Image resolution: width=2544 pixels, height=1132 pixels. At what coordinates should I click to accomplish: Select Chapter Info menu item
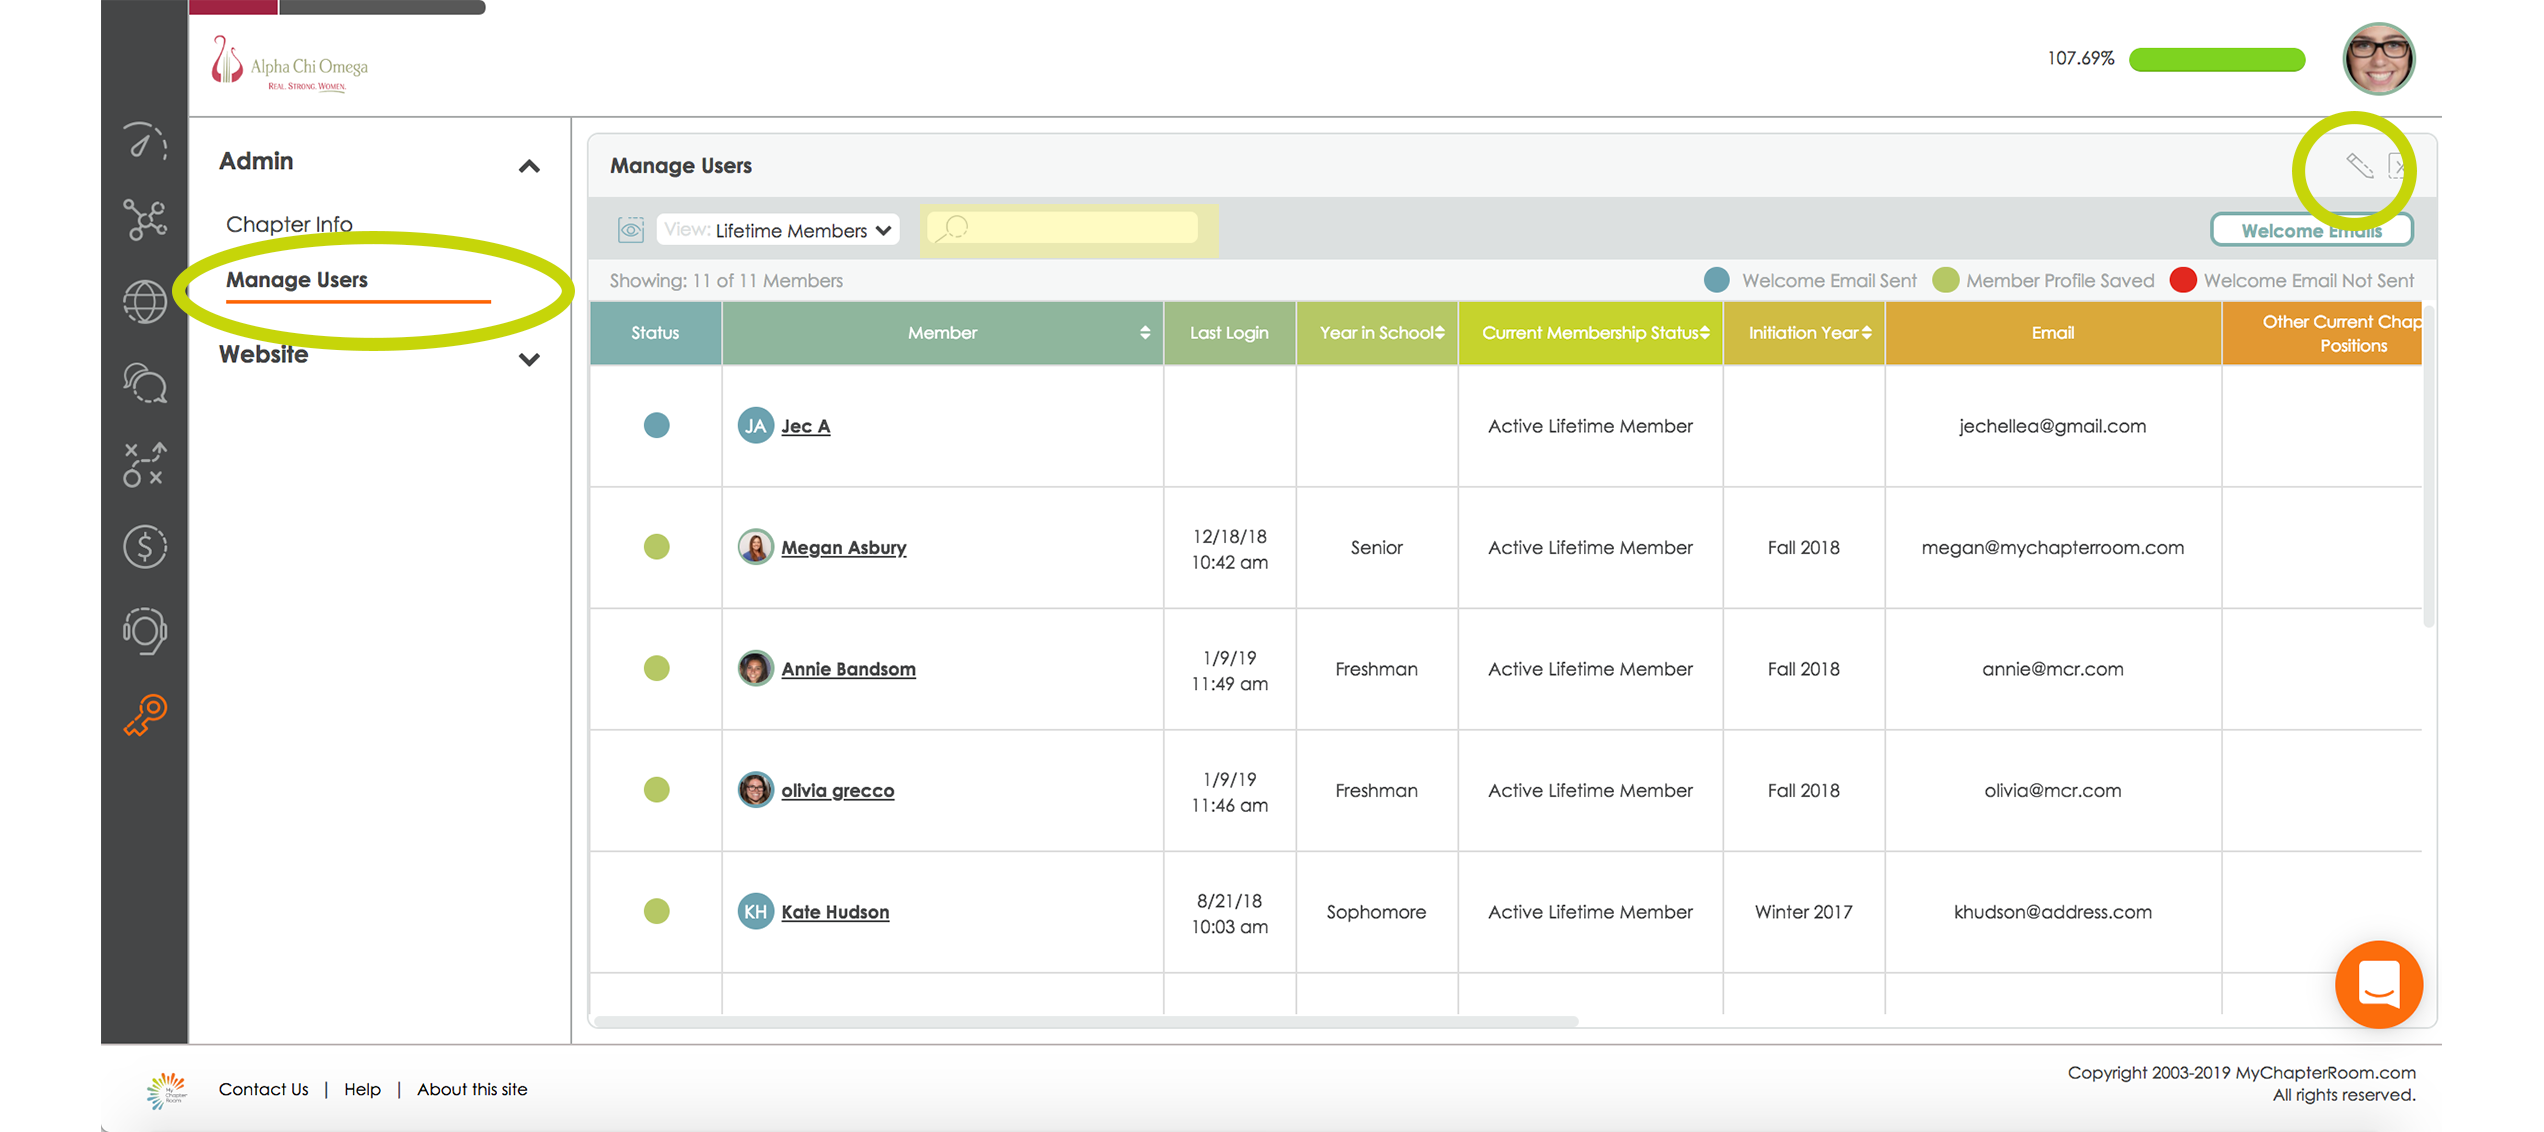[x=289, y=224]
